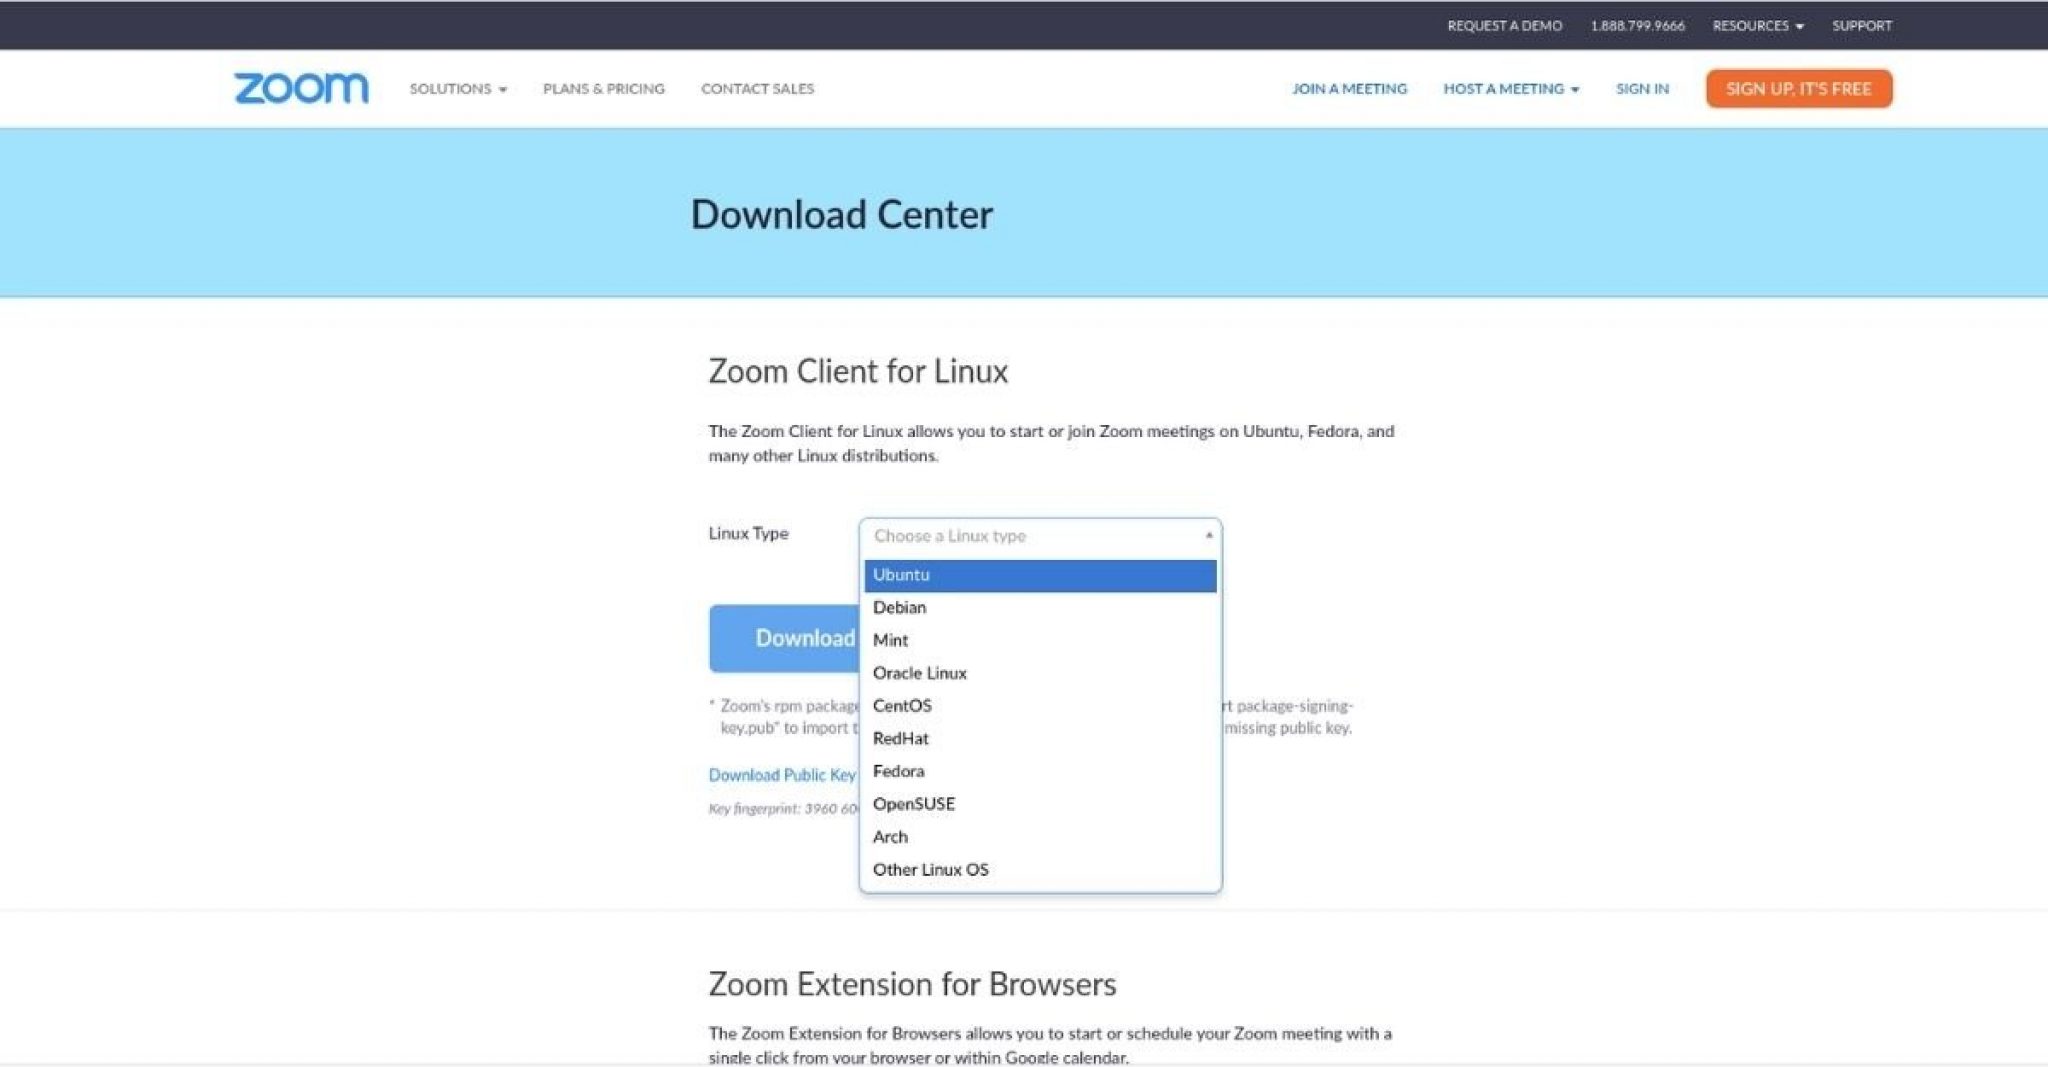Open the Support page
This screenshot has width=2048, height=1067.
click(x=1860, y=25)
